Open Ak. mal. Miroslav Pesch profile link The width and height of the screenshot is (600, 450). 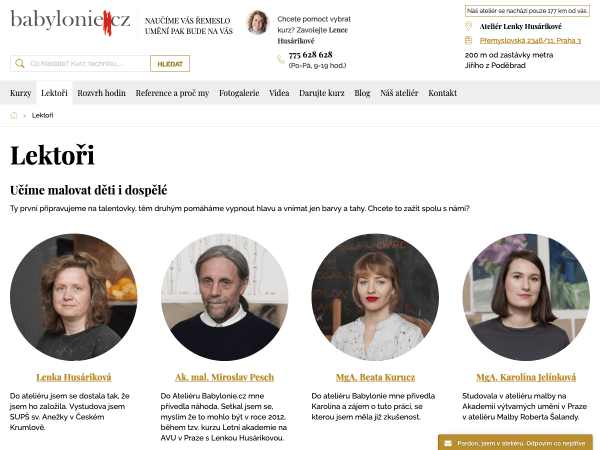coord(225,377)
